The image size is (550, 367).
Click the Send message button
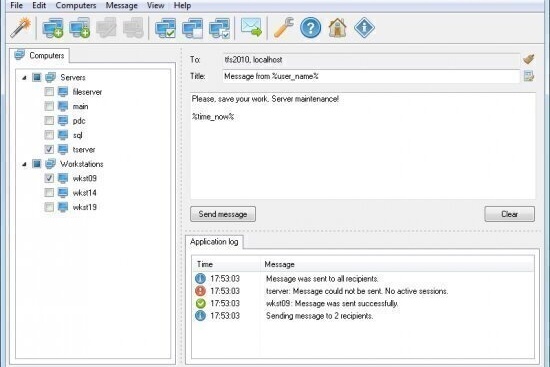click(x=223, y=214)
